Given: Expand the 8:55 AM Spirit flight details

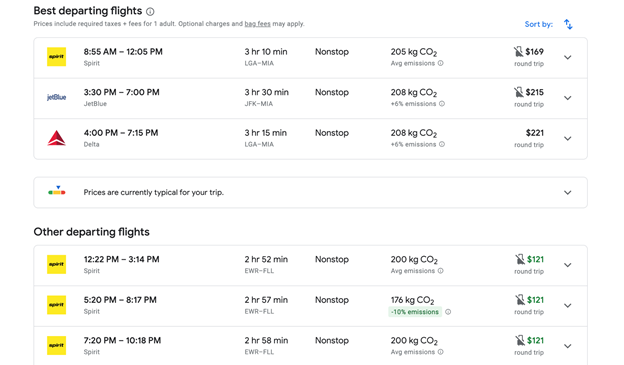Looking at the screenshot, I should pos(568,57).
